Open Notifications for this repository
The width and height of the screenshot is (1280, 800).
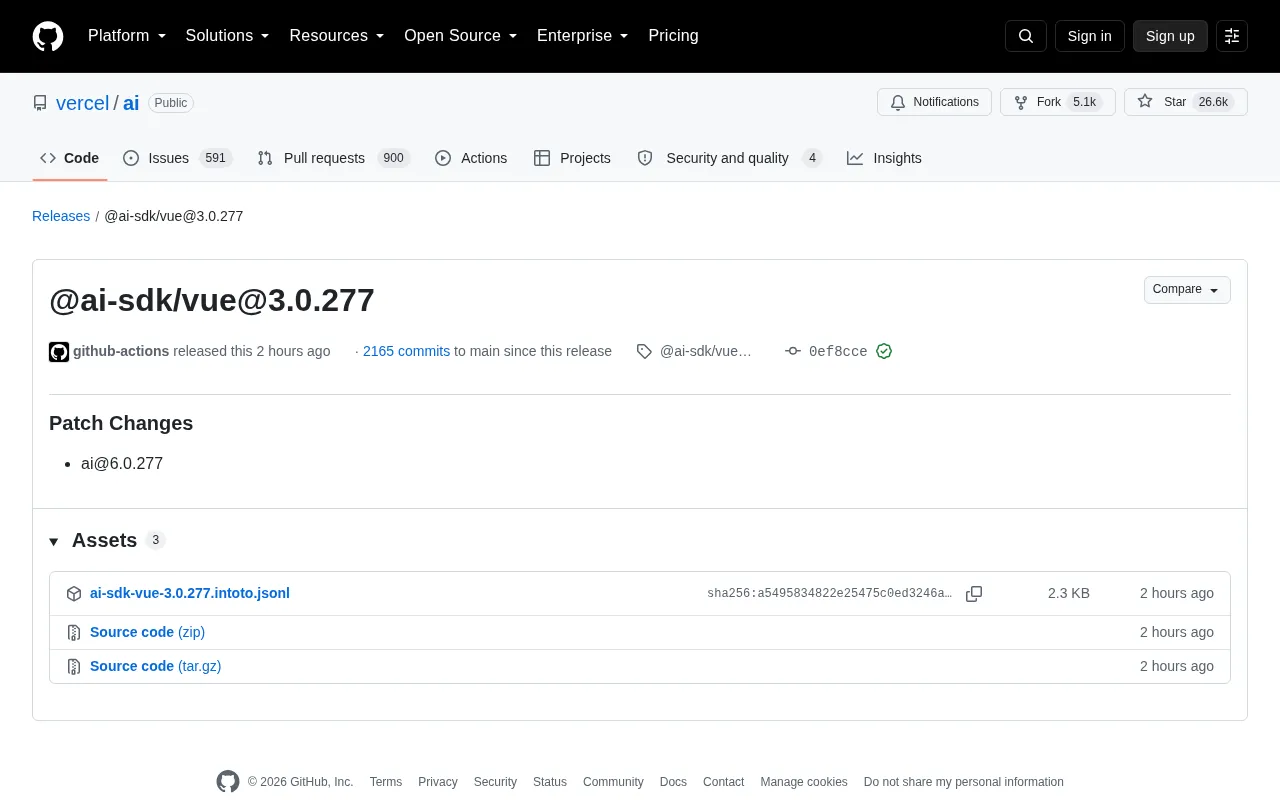[x=934, y=102]
